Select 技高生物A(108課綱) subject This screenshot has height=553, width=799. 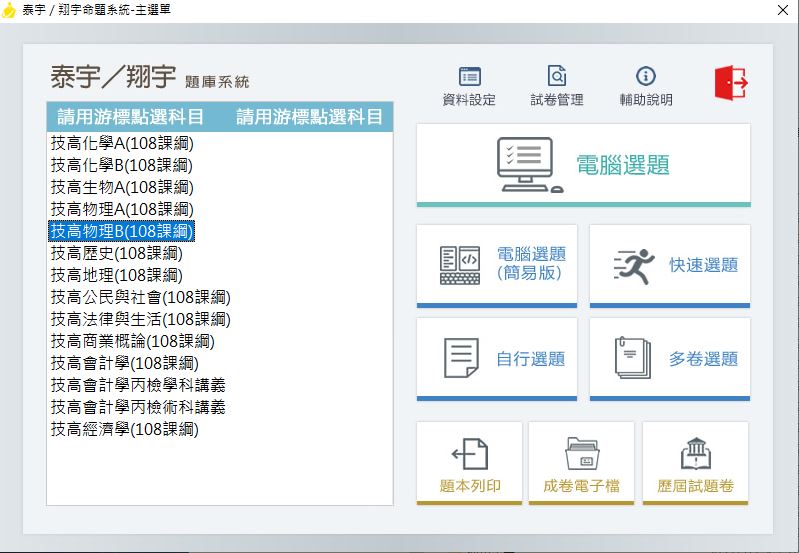122,187
